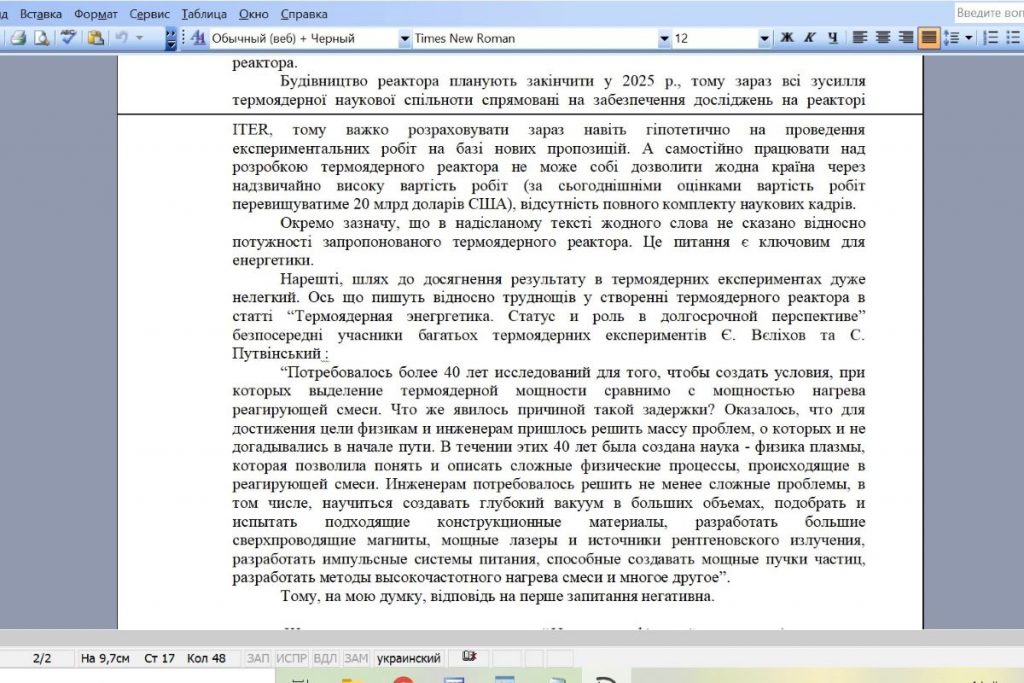
Task: Click the Paste clipboard icon
Action: (95, 38)
